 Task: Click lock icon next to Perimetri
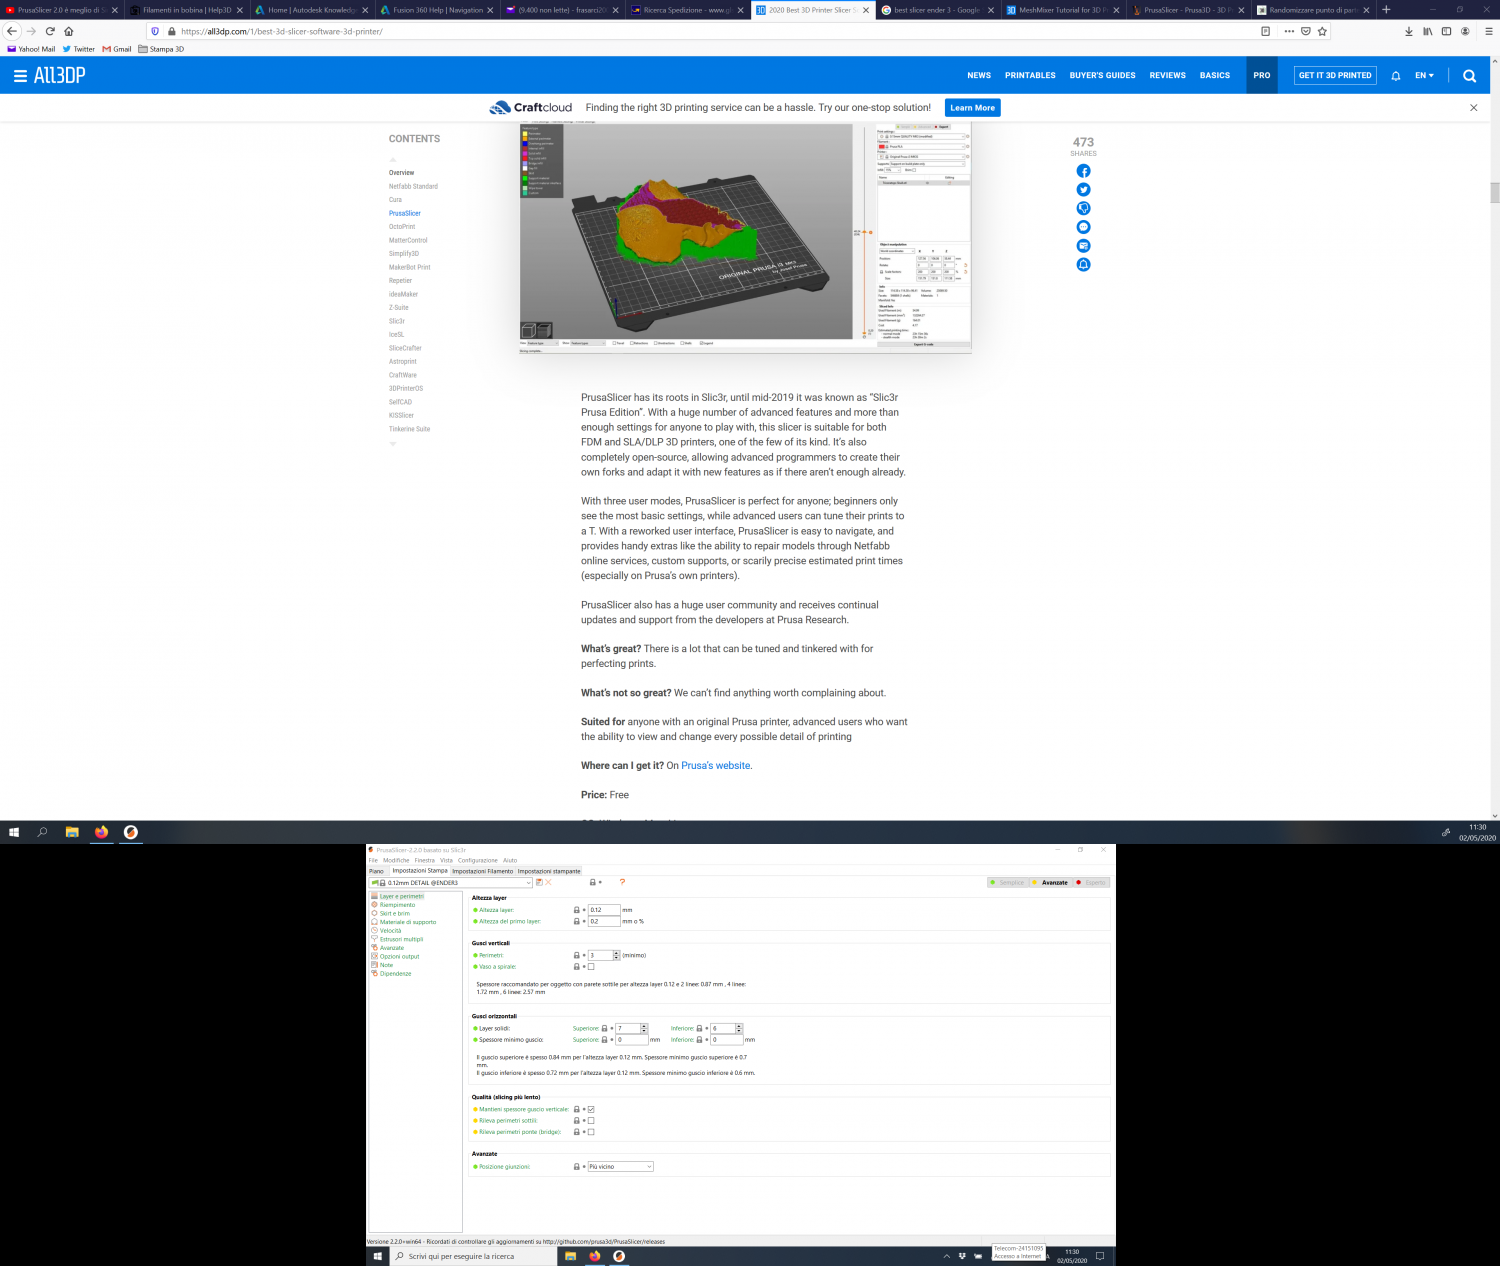576,956
